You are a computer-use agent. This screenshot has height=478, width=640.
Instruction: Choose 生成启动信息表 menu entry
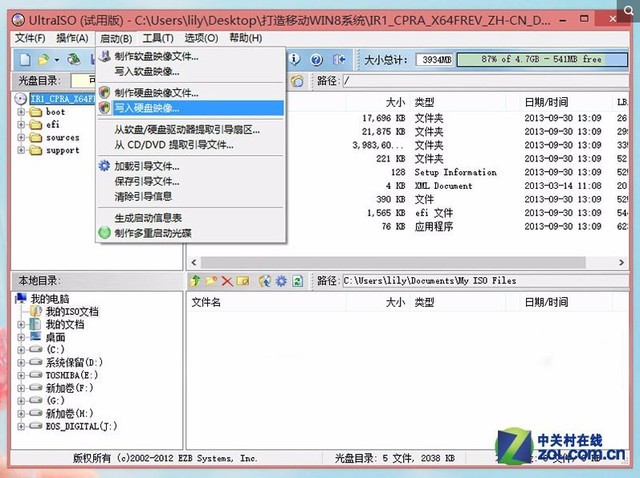[x=191, y=218]
